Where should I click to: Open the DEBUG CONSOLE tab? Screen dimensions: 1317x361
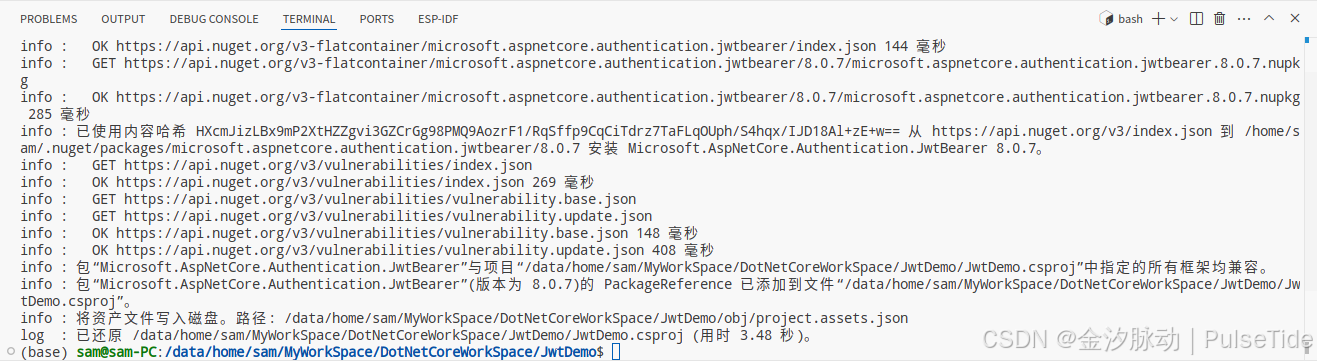(x=214, y=19)
